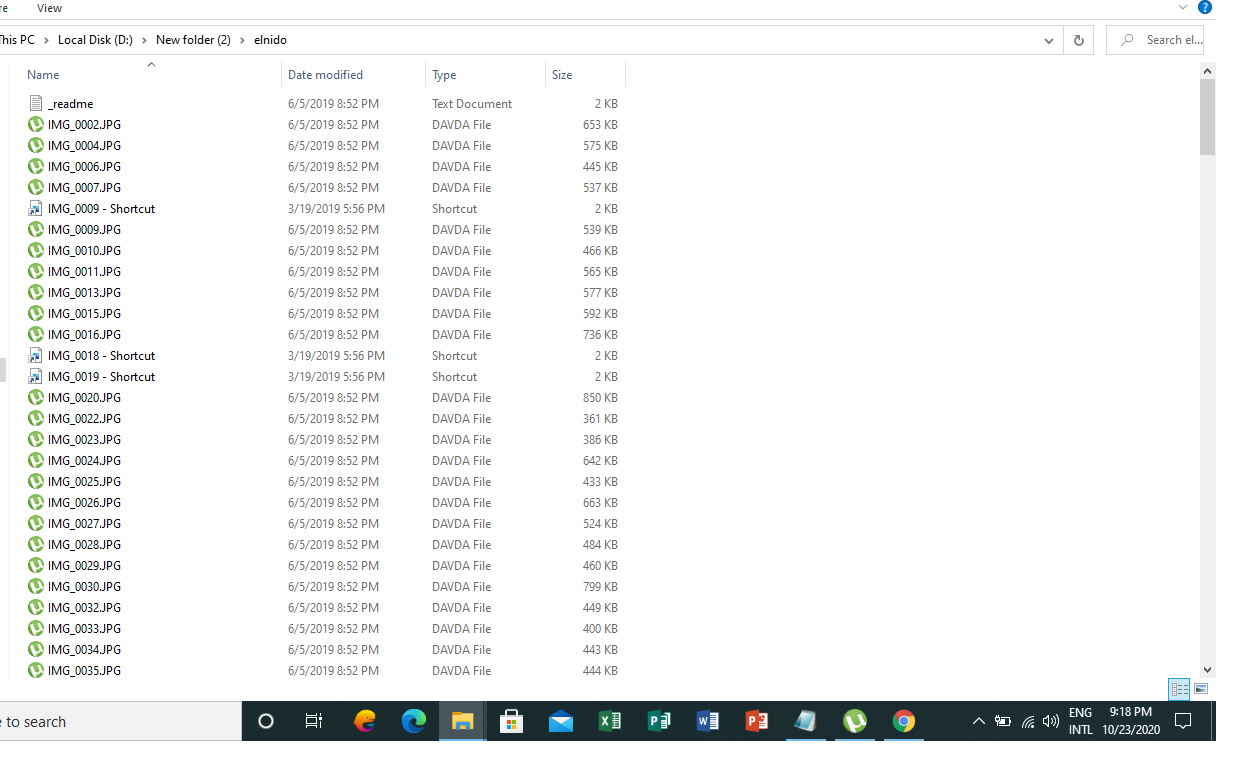
Task: Select the elnido breadcrumb segment
Action: [270, 40]
